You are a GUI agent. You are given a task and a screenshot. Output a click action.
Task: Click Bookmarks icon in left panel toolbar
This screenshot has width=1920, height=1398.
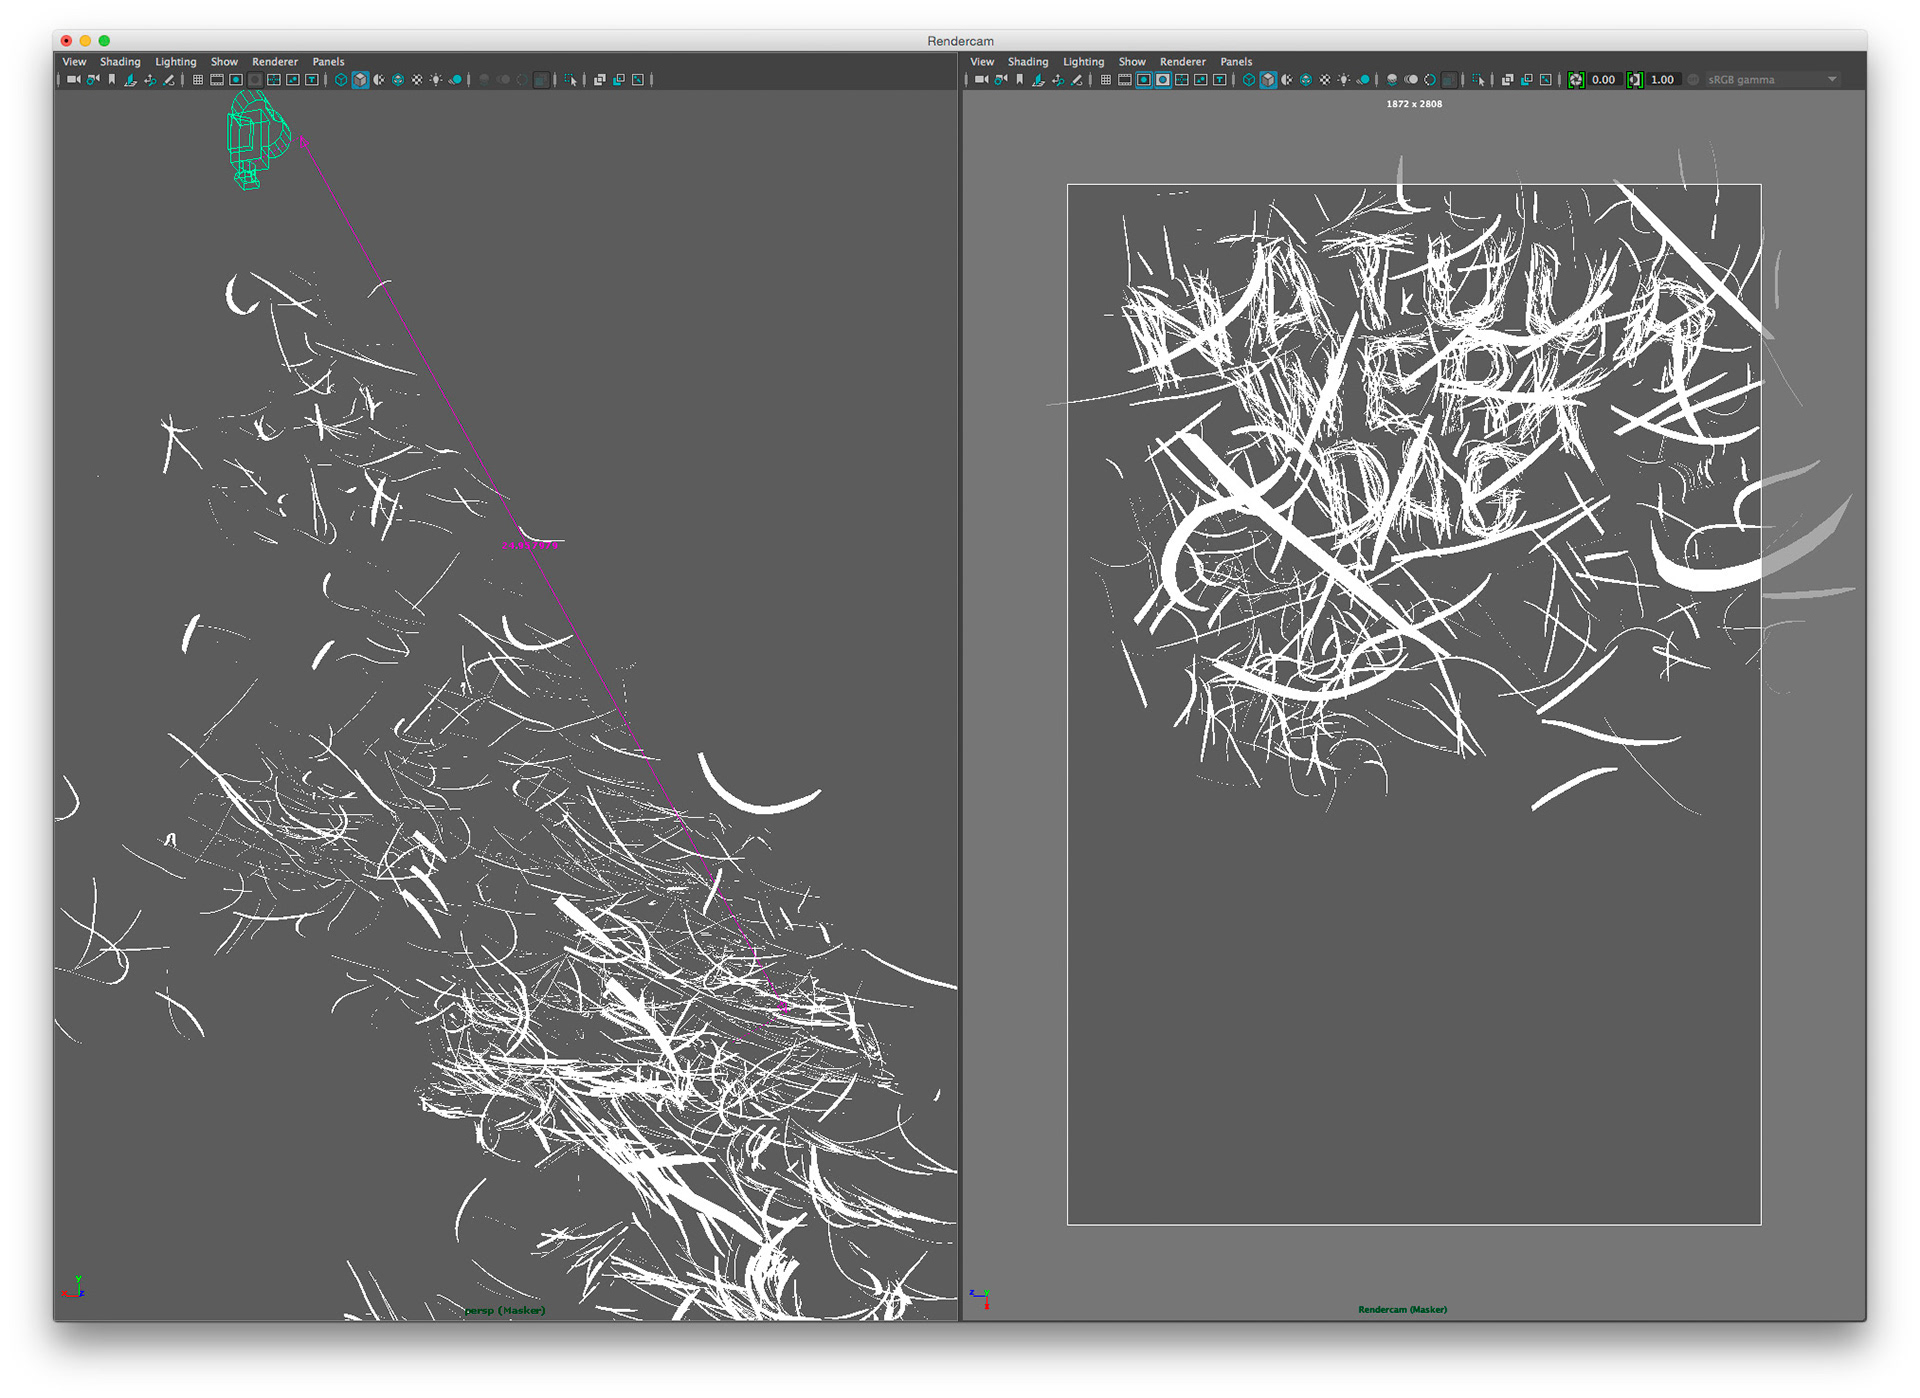click(x=112, y=80)
